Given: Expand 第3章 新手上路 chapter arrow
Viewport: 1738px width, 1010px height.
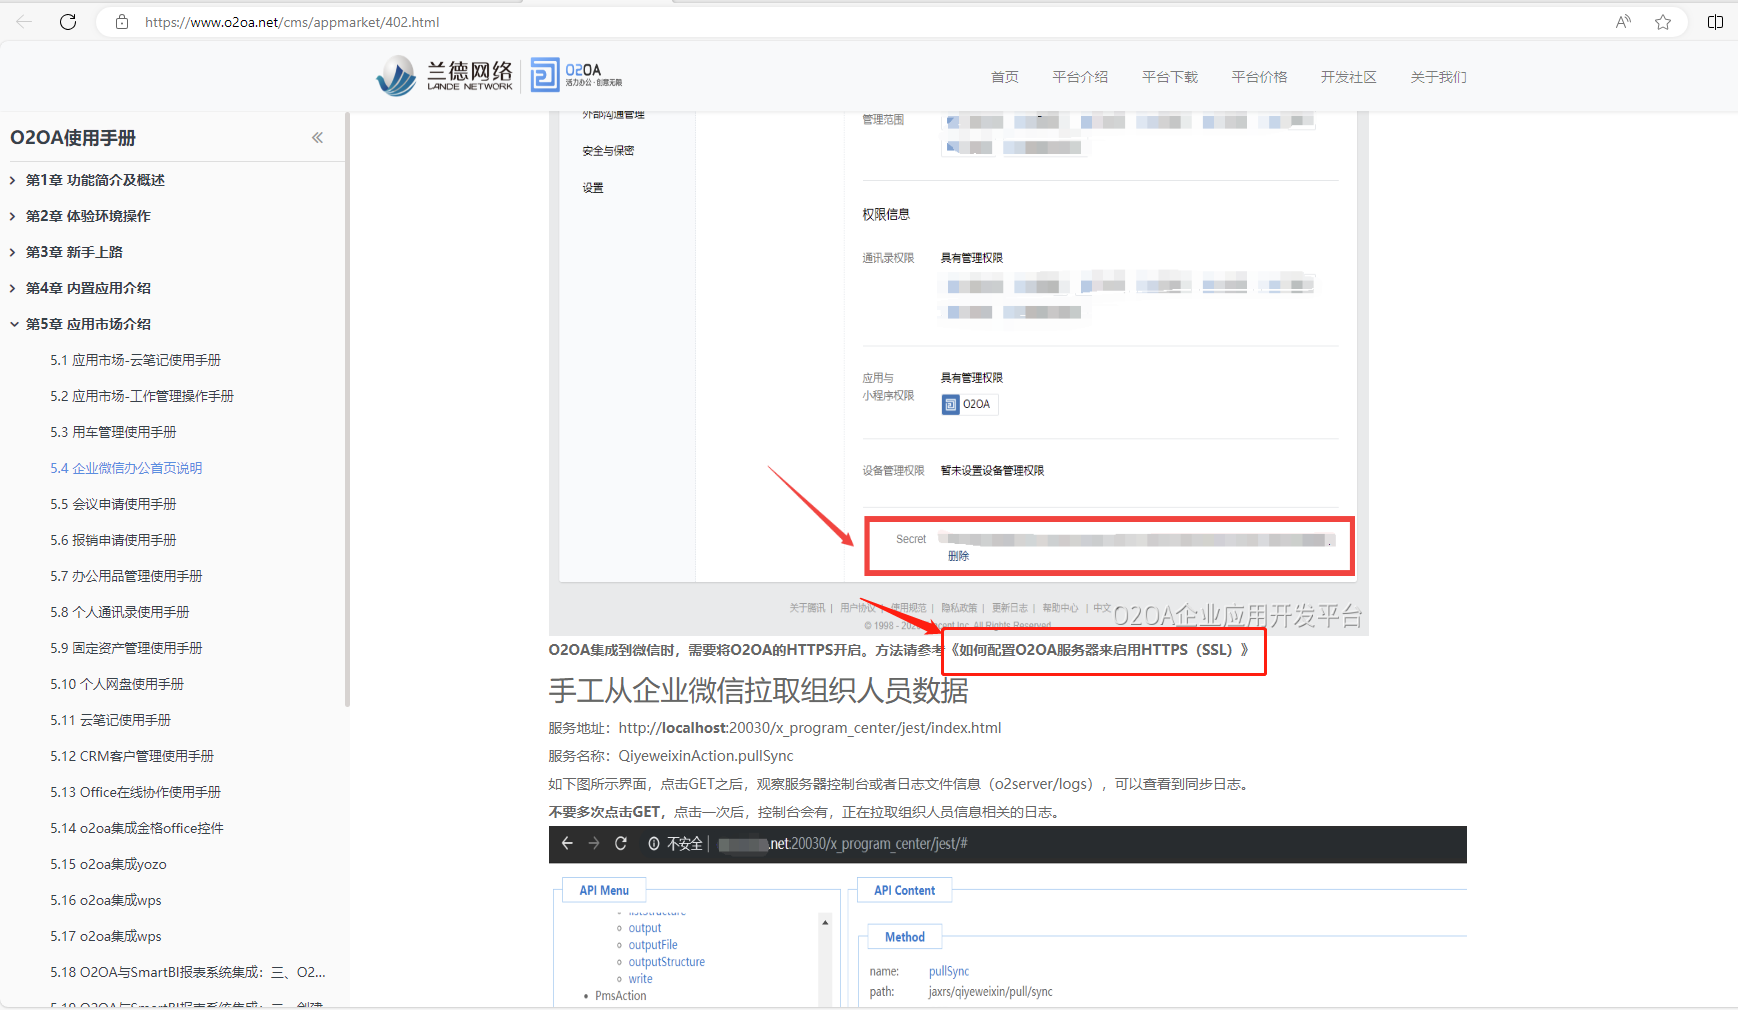Looking at the screenshot, I should coord(13,252).
